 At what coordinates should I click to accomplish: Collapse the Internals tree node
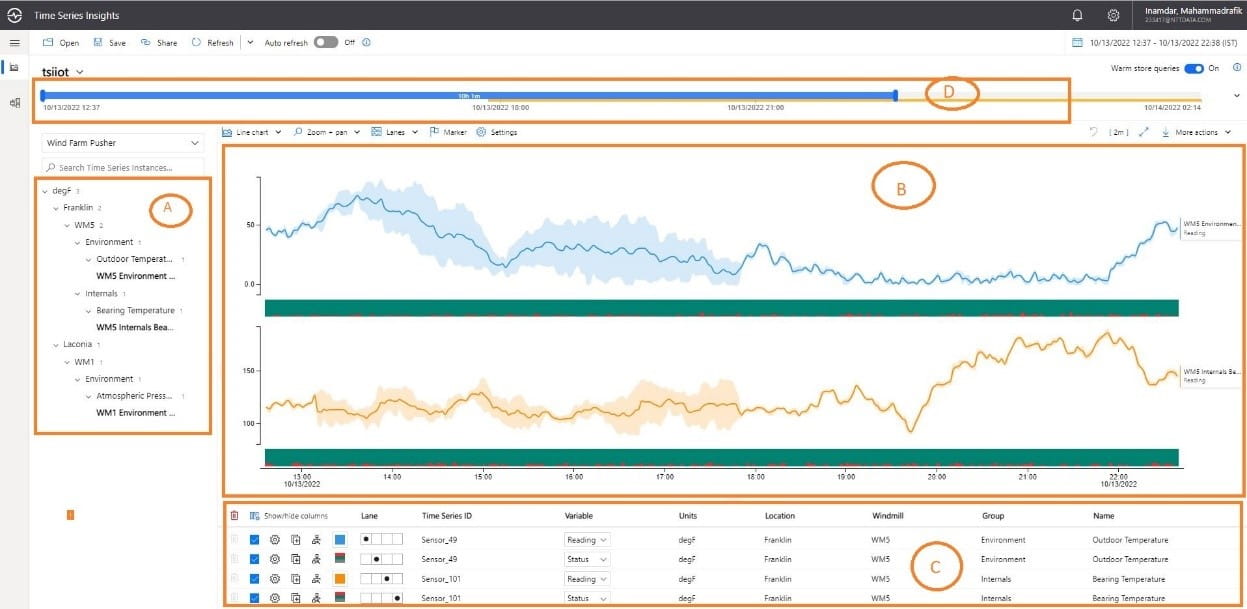pyautogui.click(x=78, y=293)
